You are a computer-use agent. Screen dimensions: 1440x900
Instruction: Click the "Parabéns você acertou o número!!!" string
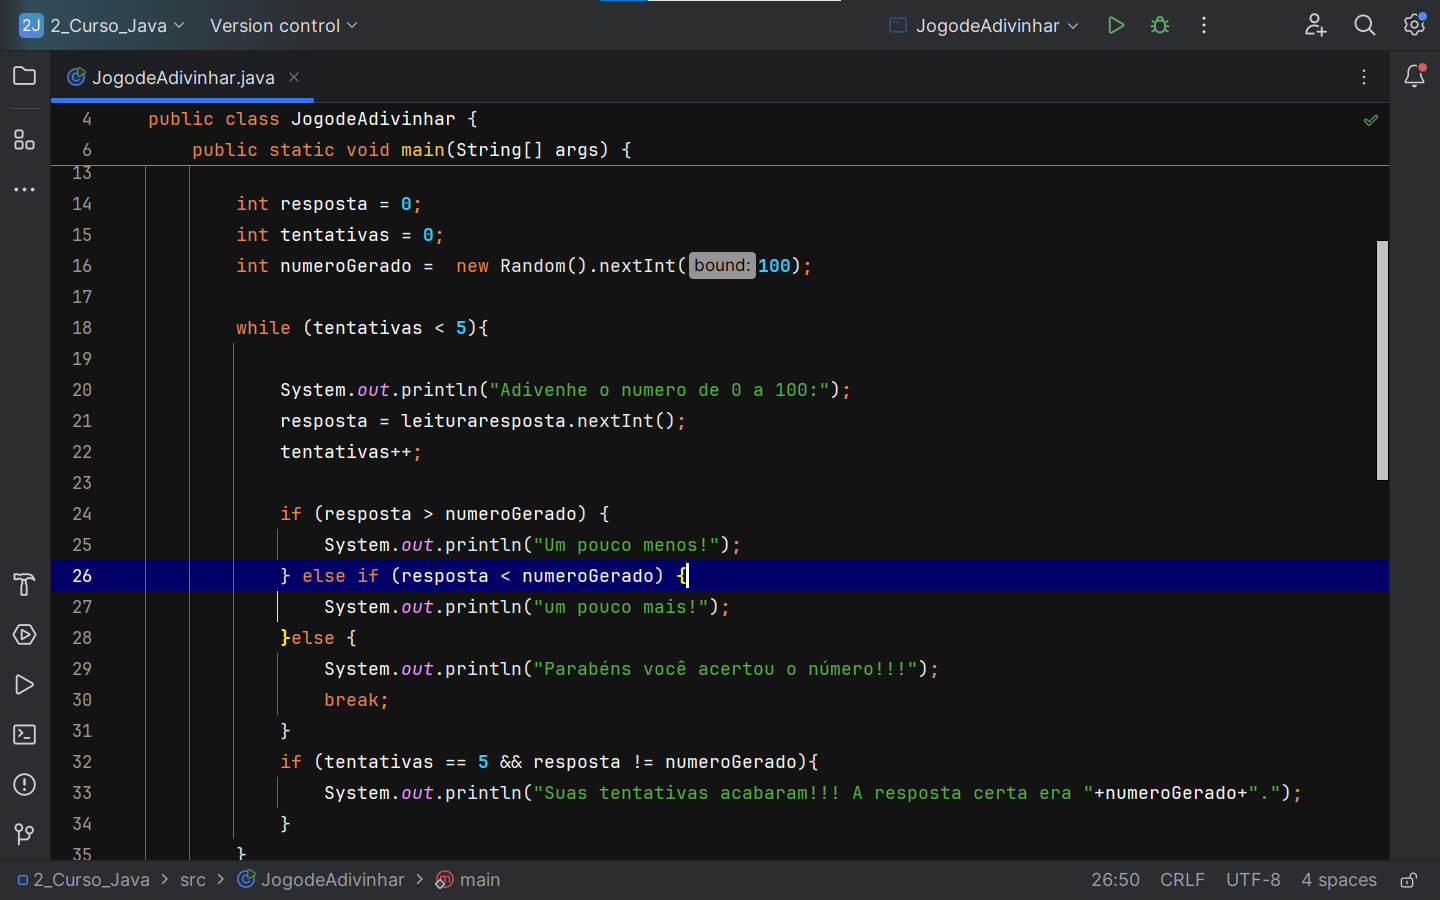point(726,669)
